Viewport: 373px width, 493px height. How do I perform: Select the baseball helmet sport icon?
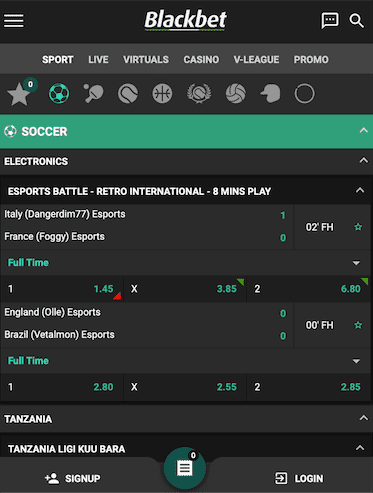[x=270, y=93]
